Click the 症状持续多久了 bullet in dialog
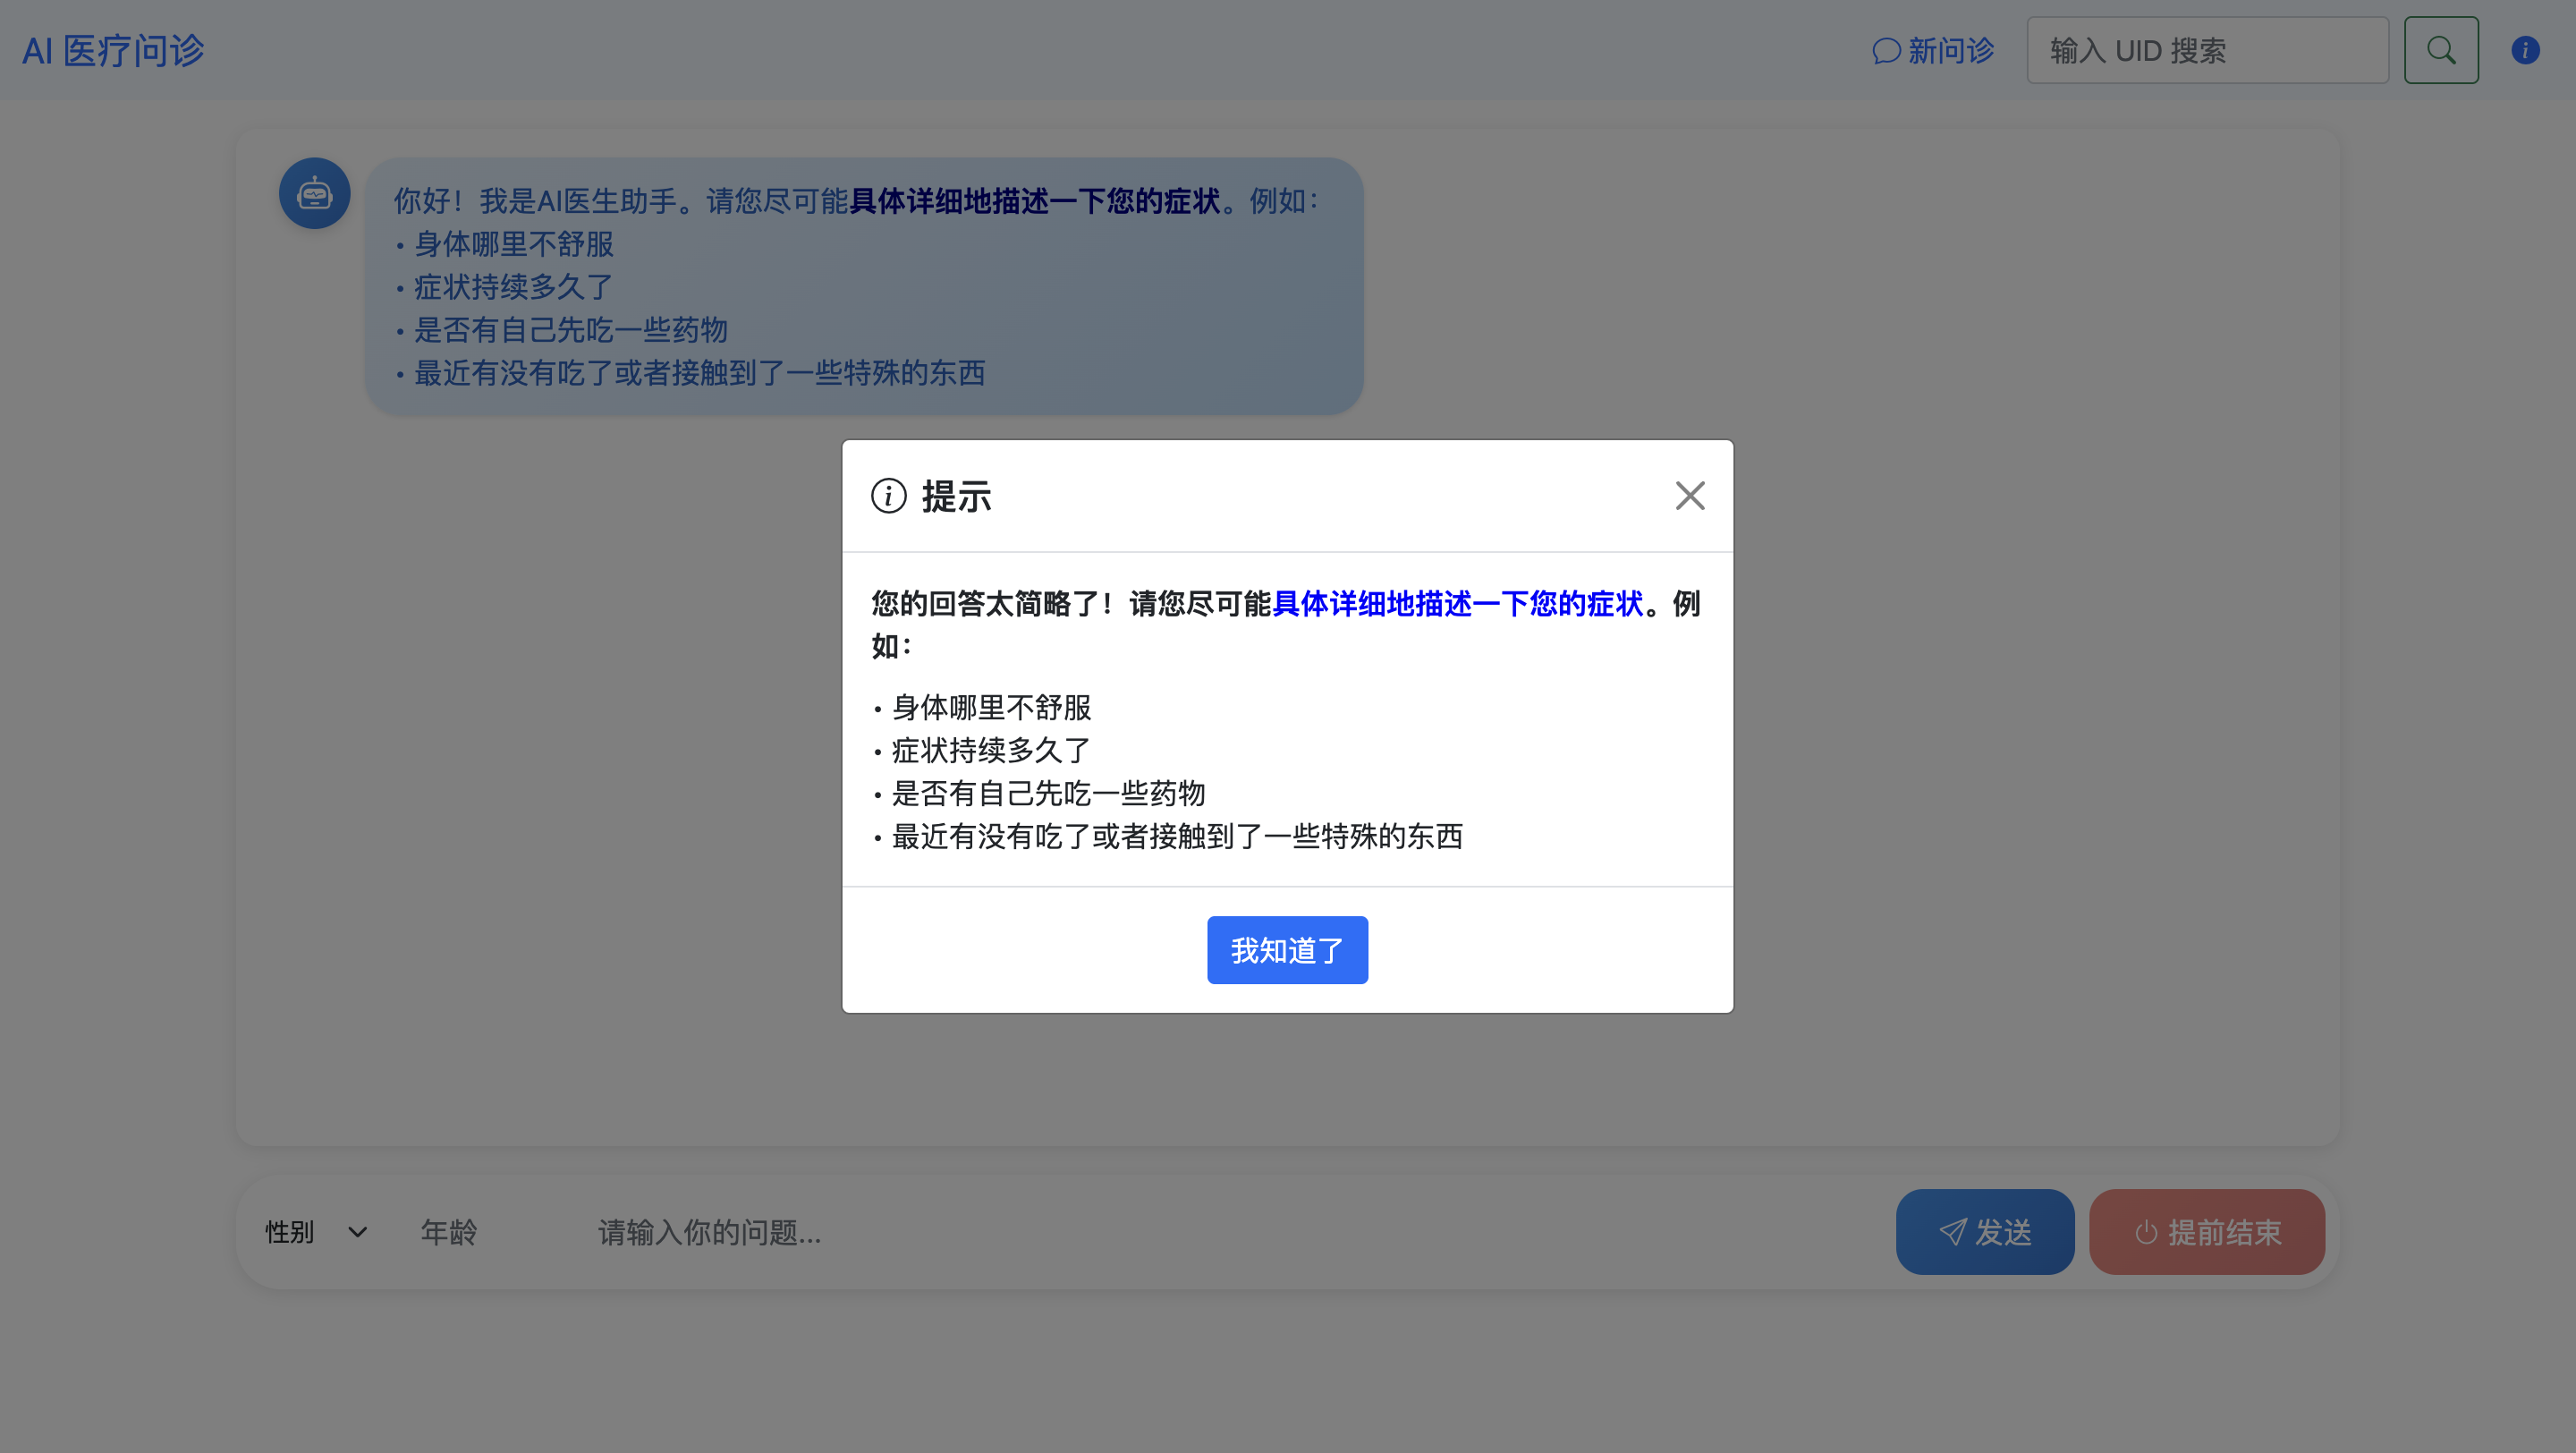 [990, 750]
